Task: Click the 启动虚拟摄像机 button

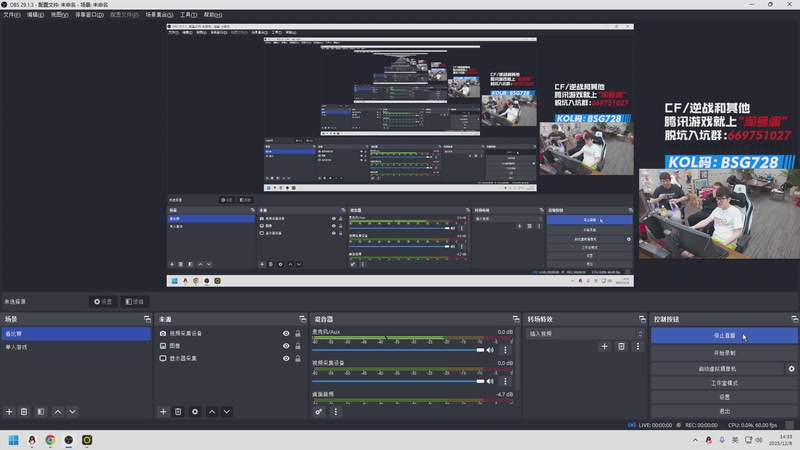Action: point(717,368)
